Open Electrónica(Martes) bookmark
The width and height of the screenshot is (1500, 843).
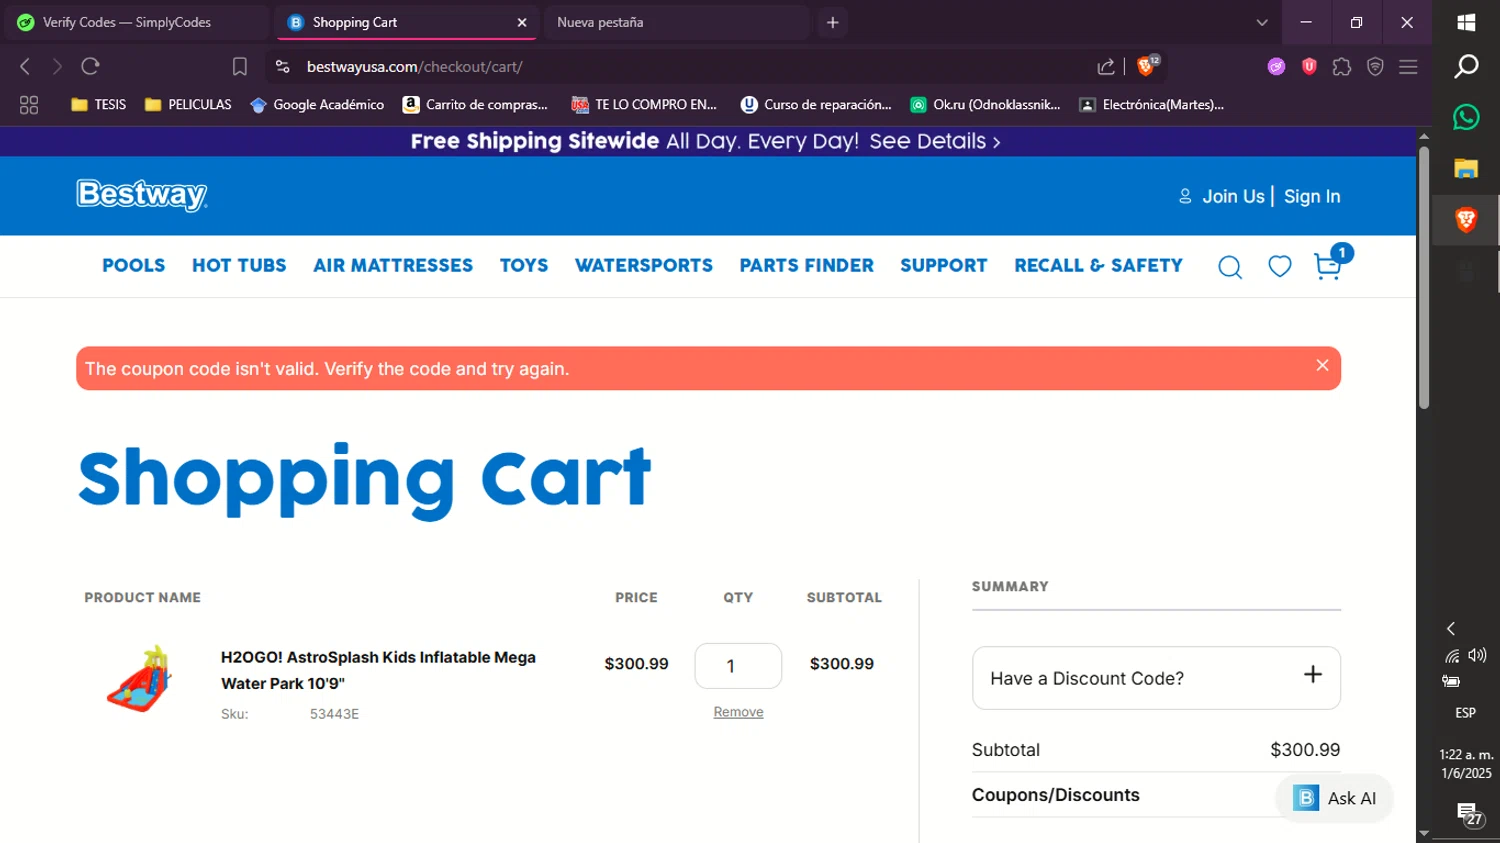pos(1151,104)
